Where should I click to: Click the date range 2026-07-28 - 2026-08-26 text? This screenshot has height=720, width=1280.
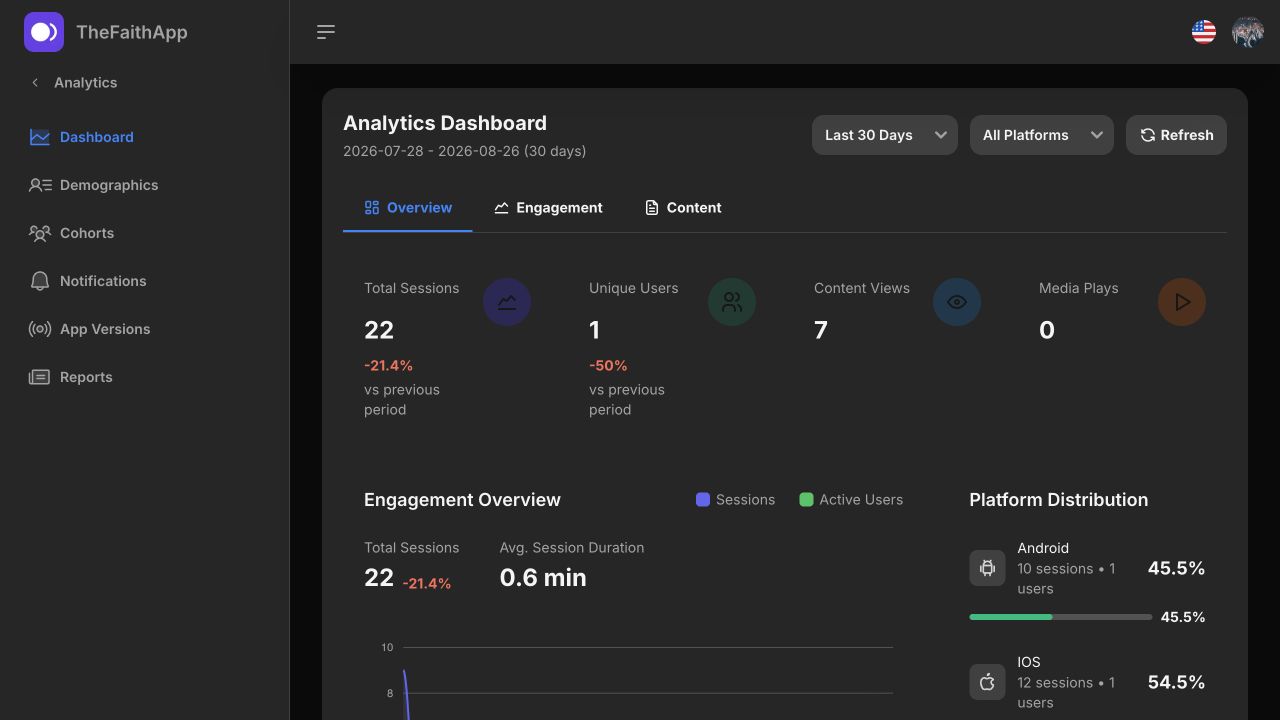pyautogui.click(x=464, y=152)
